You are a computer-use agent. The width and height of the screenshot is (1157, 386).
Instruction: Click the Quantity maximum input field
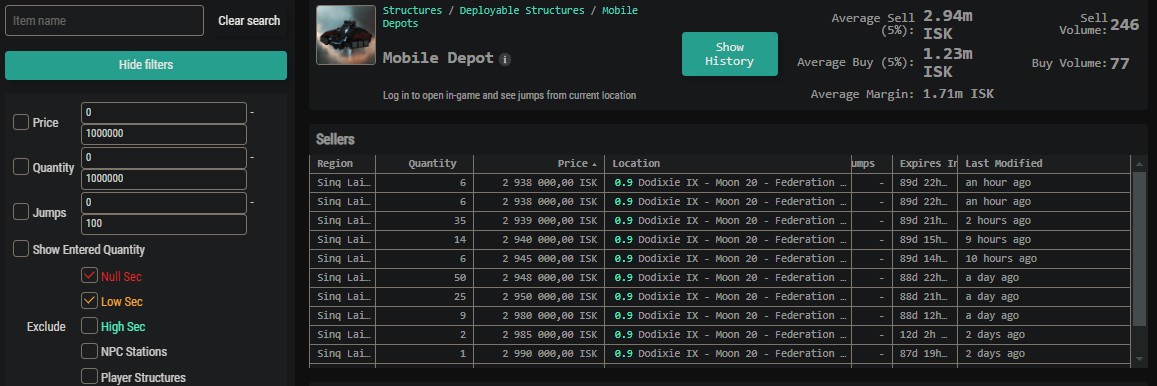click(x=164, y=179)
